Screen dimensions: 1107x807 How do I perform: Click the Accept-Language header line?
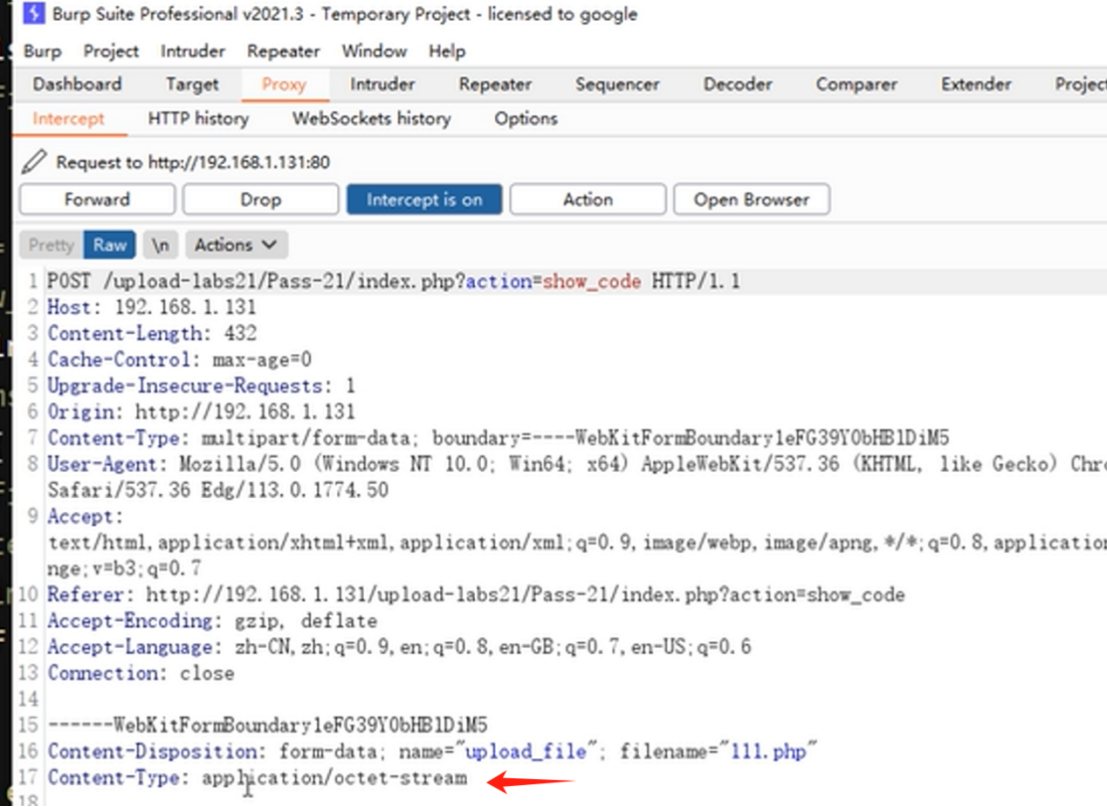pos(399,647)
